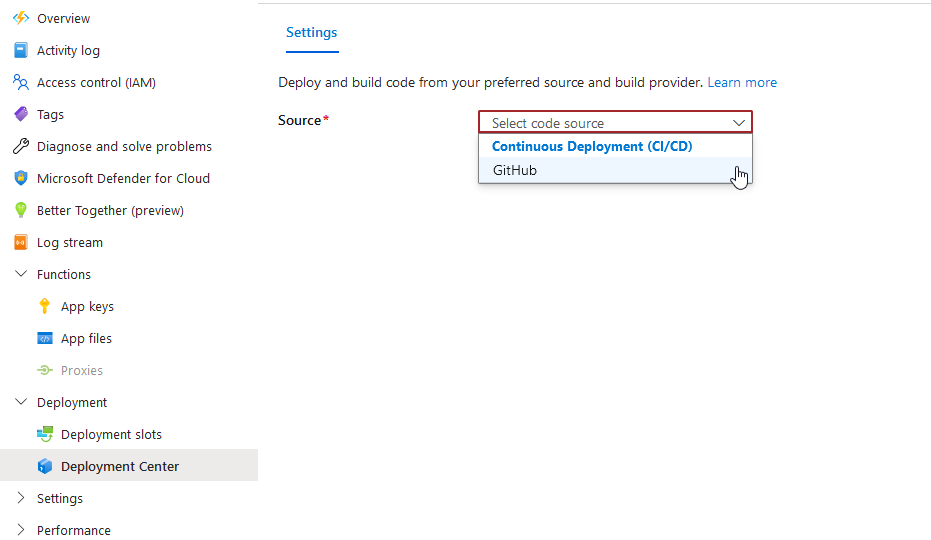This screenshot has width=931, height=540.
Task: Click Continuous Deployment (CI/CD) group header
Action: [592, 146]
